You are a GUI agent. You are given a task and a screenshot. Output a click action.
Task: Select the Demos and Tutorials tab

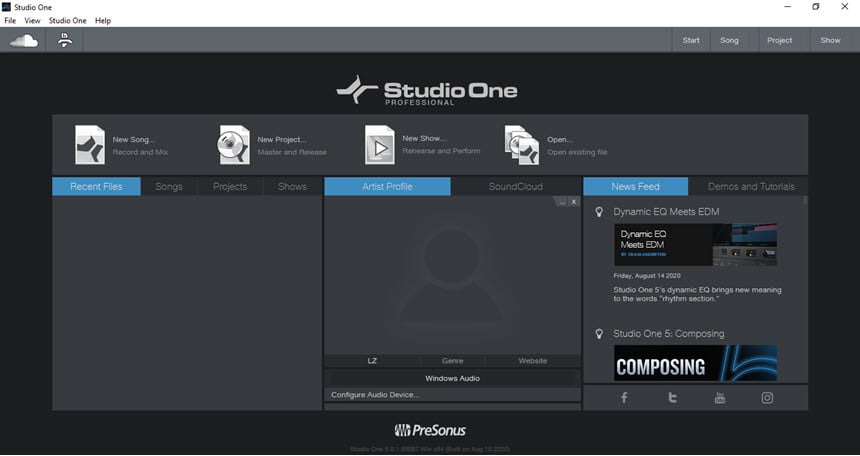point(751,187)
